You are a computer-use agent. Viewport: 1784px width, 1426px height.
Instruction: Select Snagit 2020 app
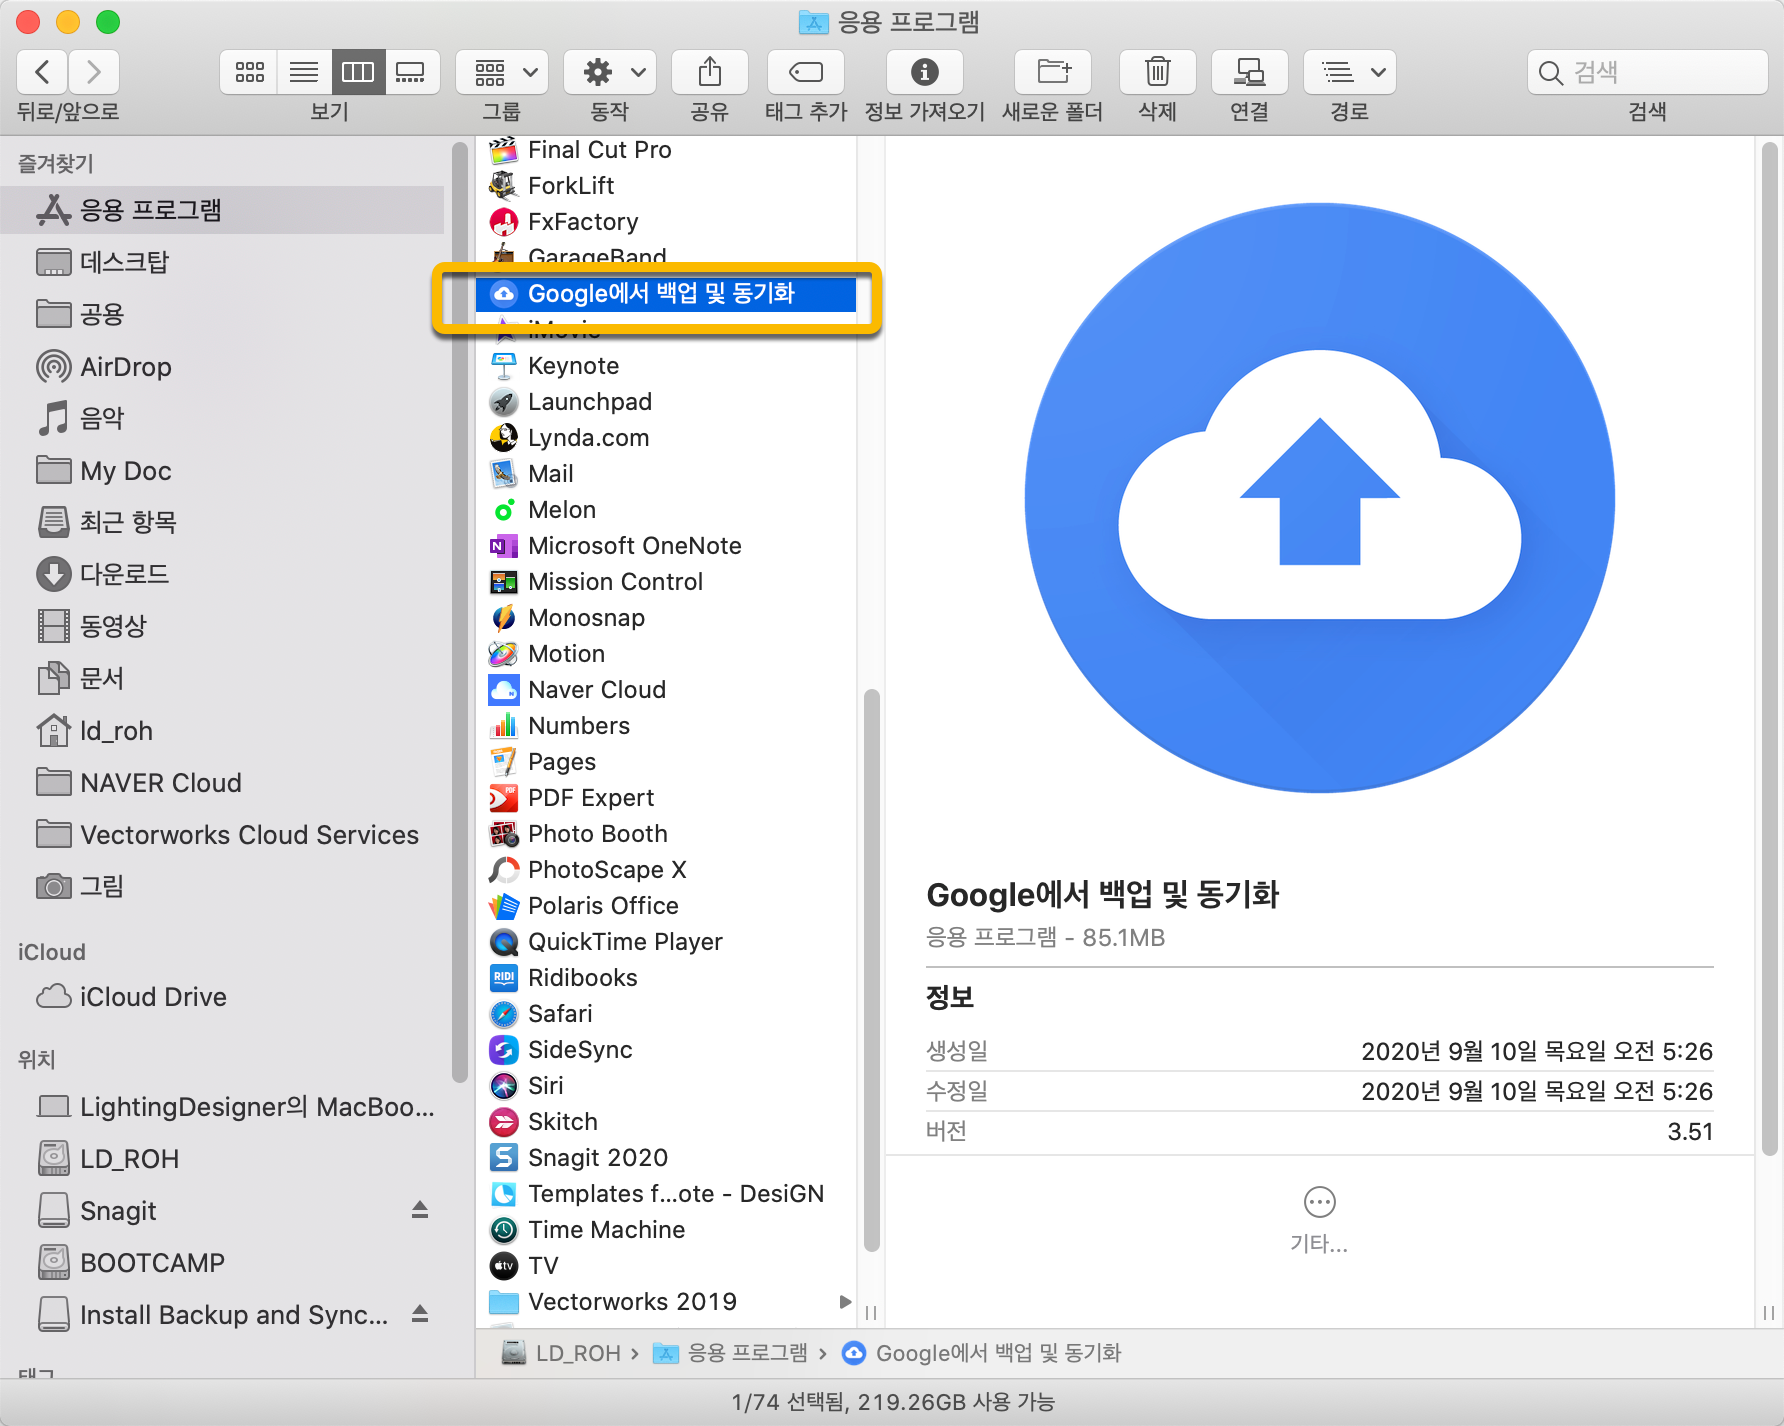(x=666, y=1158)
